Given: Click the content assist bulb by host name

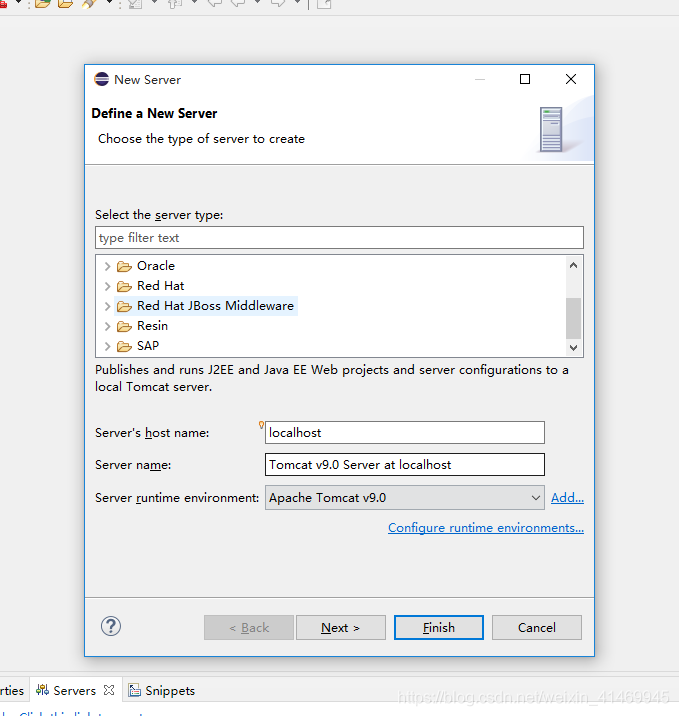Looking at the screenshot, I should coord(261,425).
